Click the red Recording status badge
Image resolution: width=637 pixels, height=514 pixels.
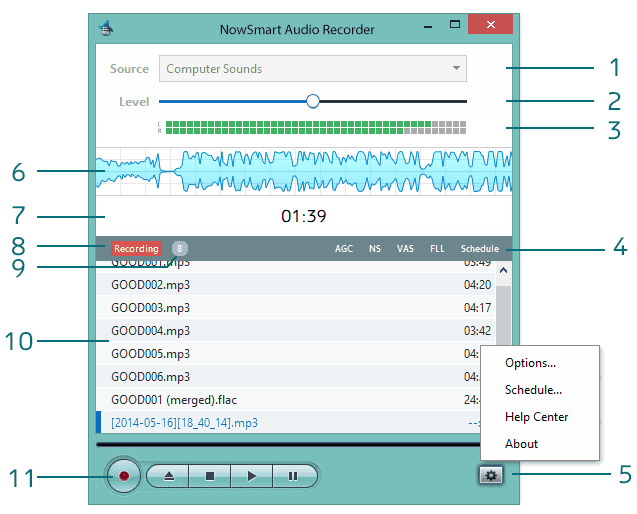click(136, 249)
